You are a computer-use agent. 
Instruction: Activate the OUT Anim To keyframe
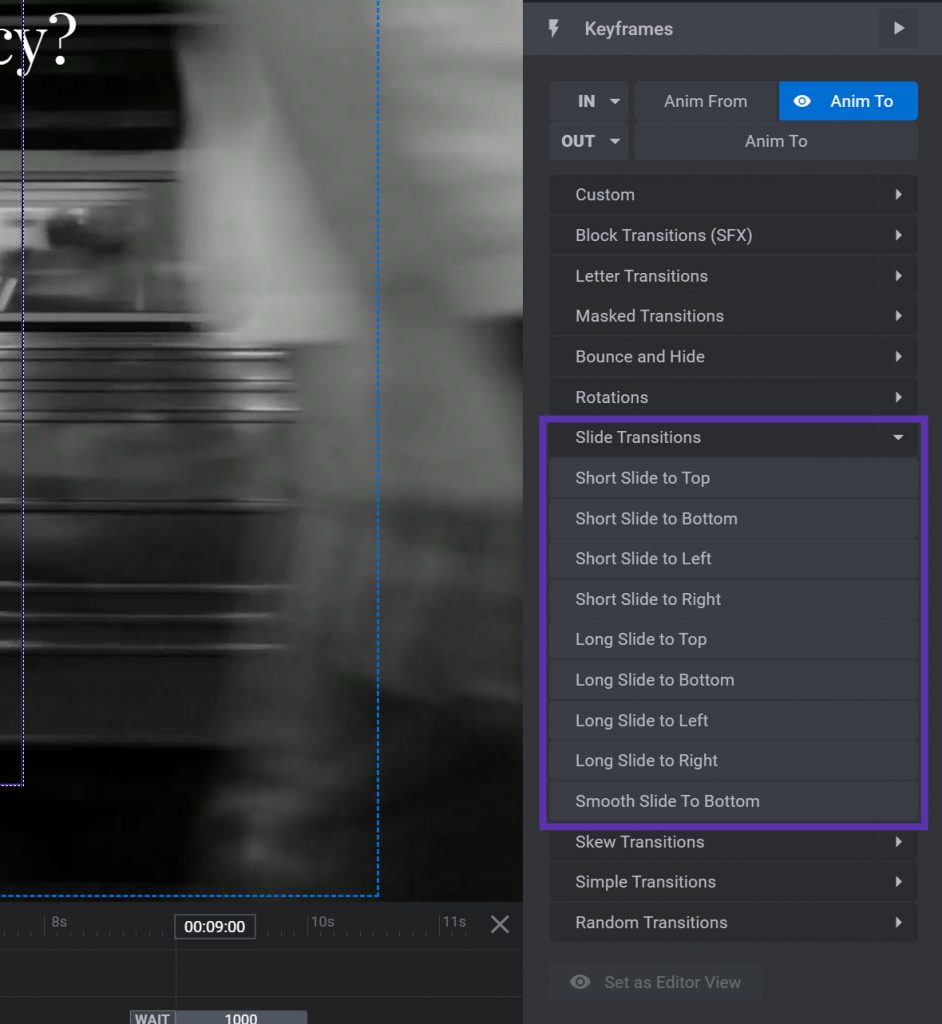[776, 141]
